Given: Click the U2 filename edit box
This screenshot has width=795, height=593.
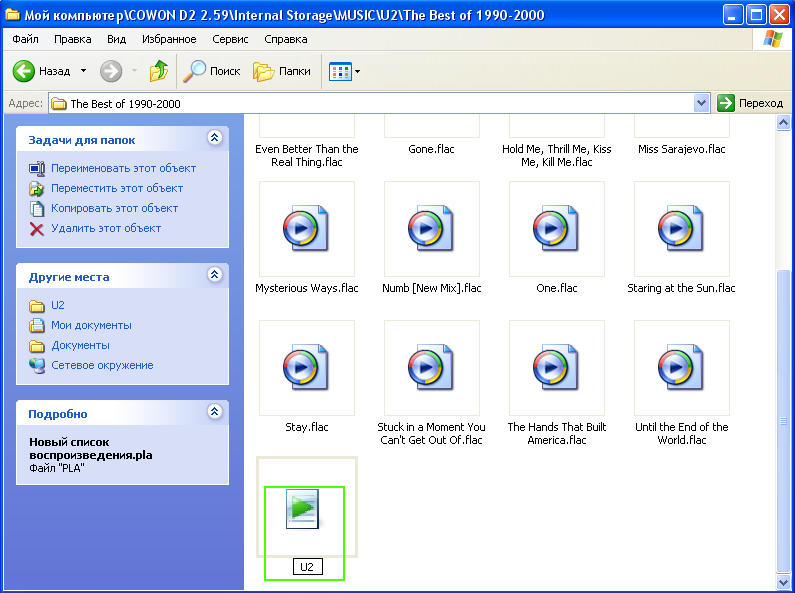Looking at the screenshot, I should pyautogui.click(x=307, y=567).
